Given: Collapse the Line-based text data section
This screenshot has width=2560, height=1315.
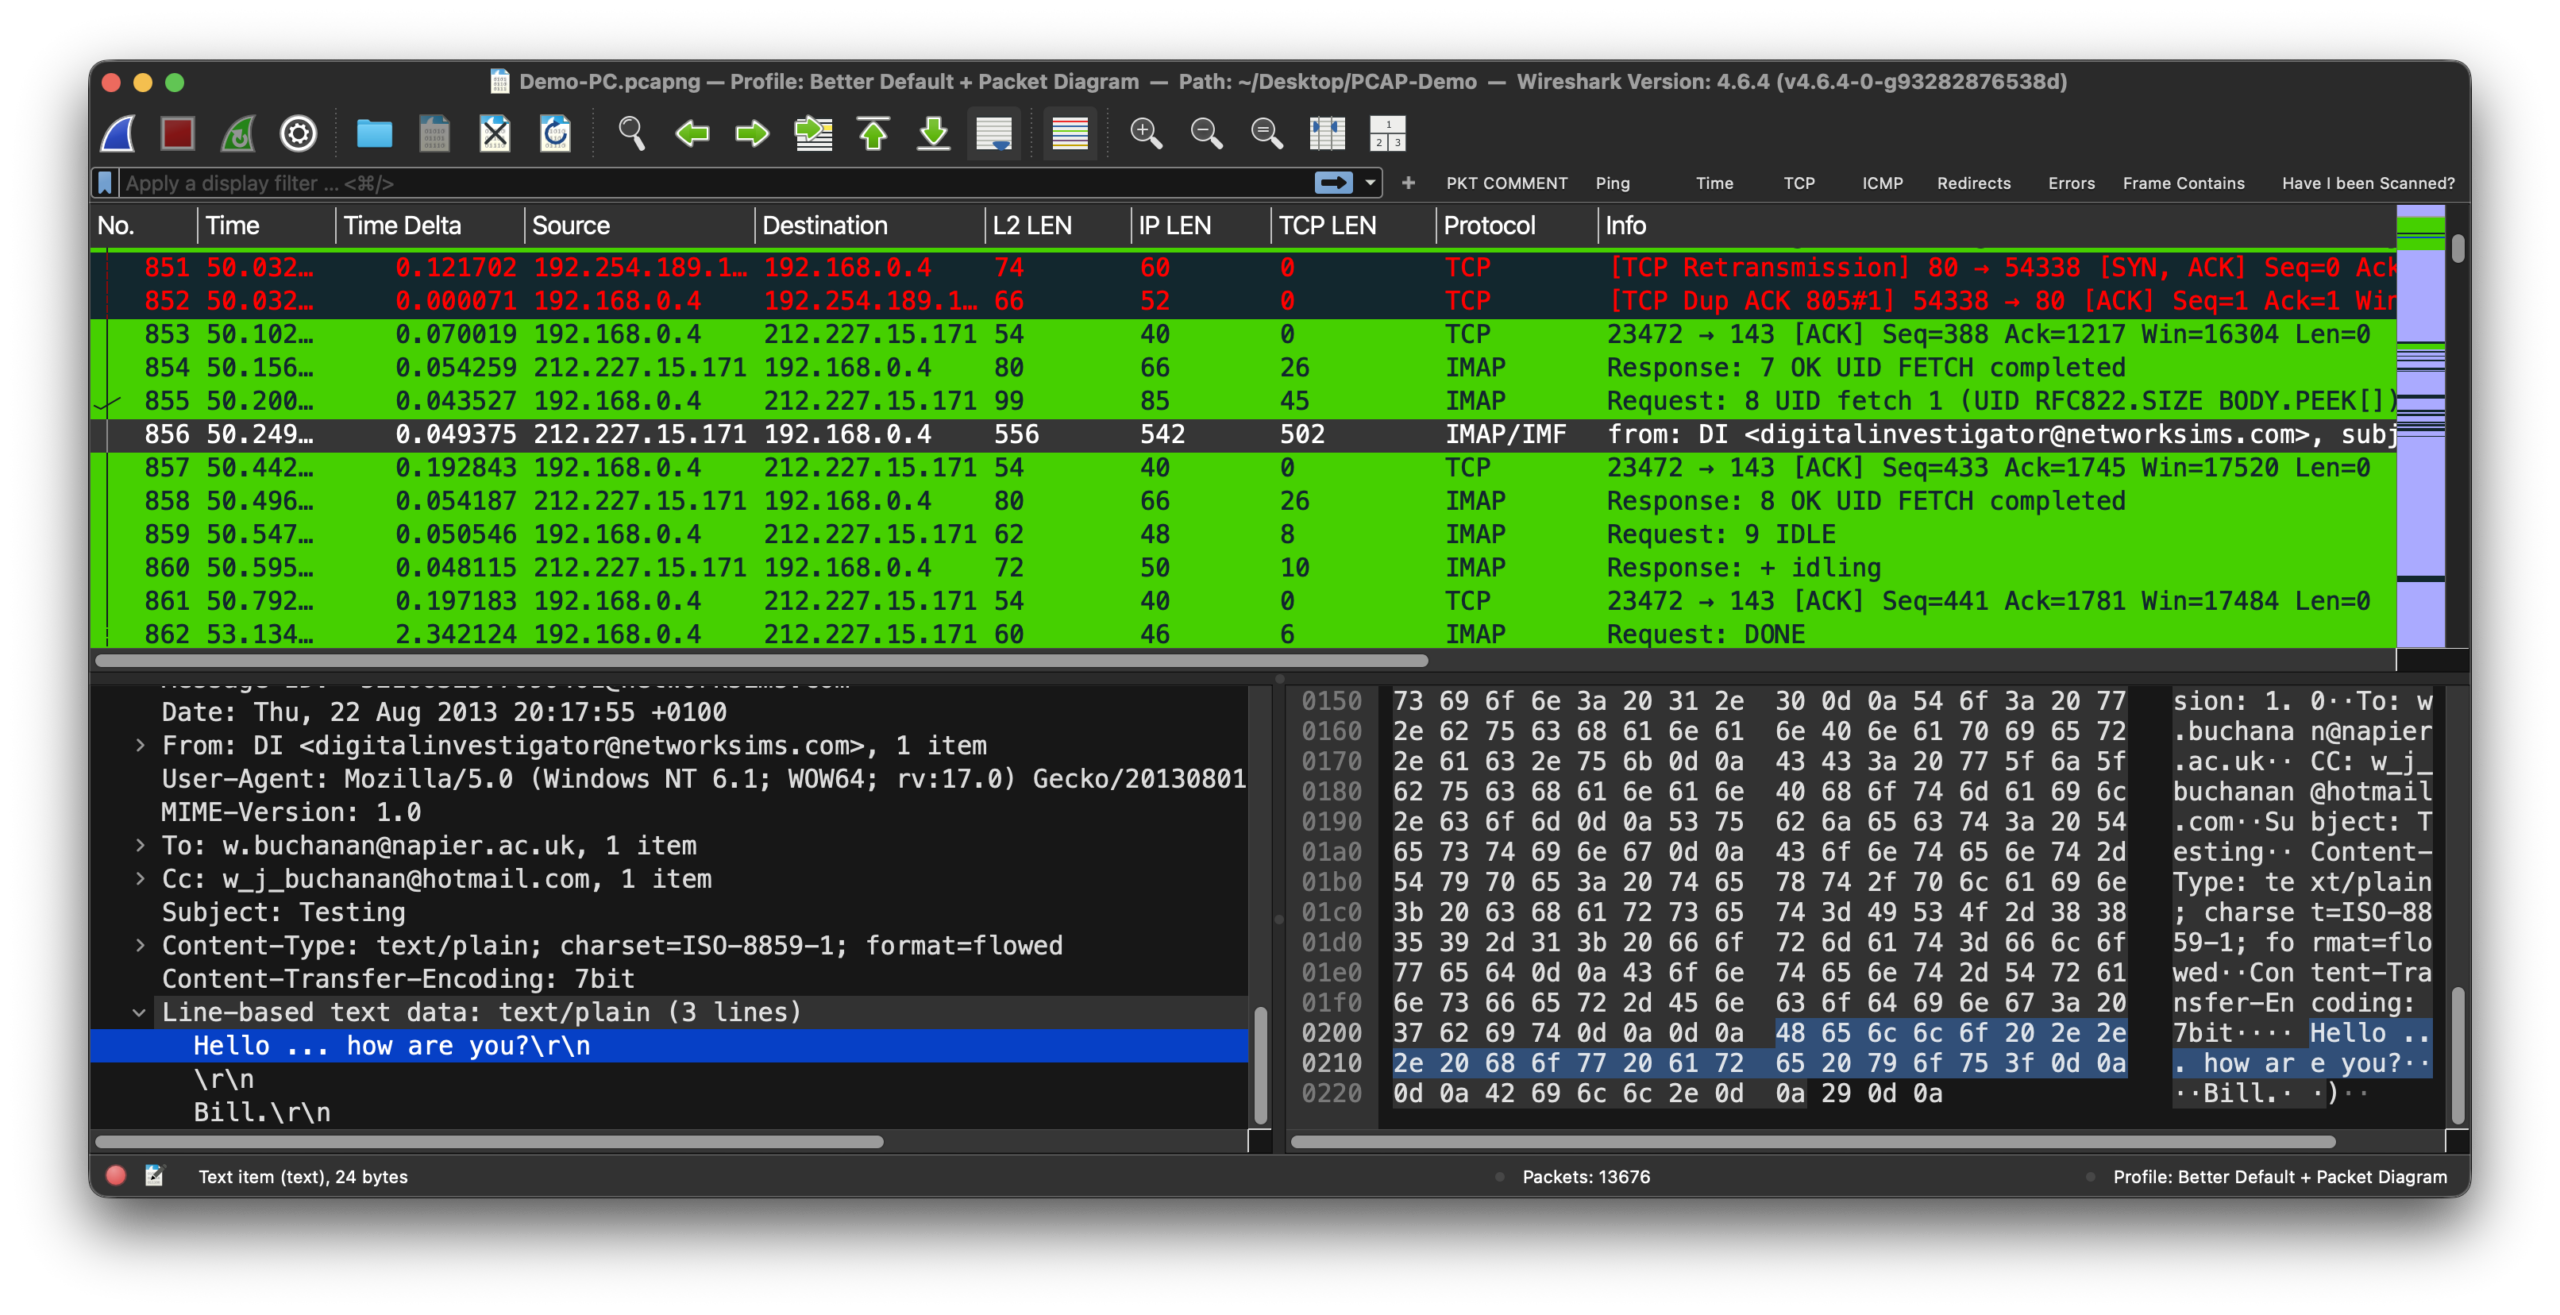Looking at the screenshot, I should (140, 1012).
